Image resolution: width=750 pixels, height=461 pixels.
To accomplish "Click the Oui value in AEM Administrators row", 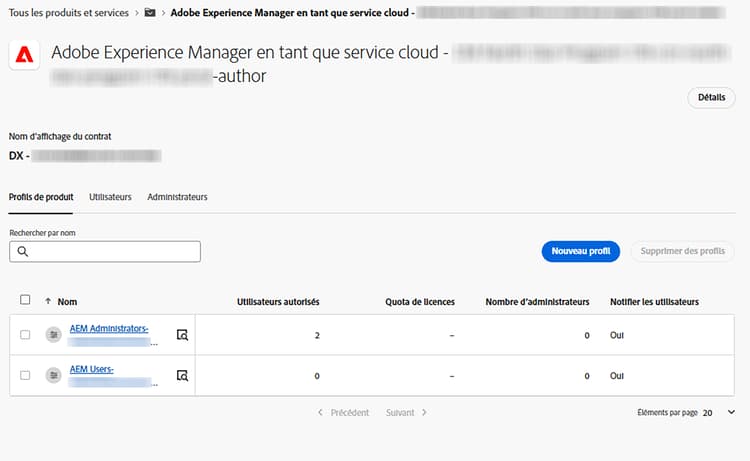I will [x=617, y=335].
